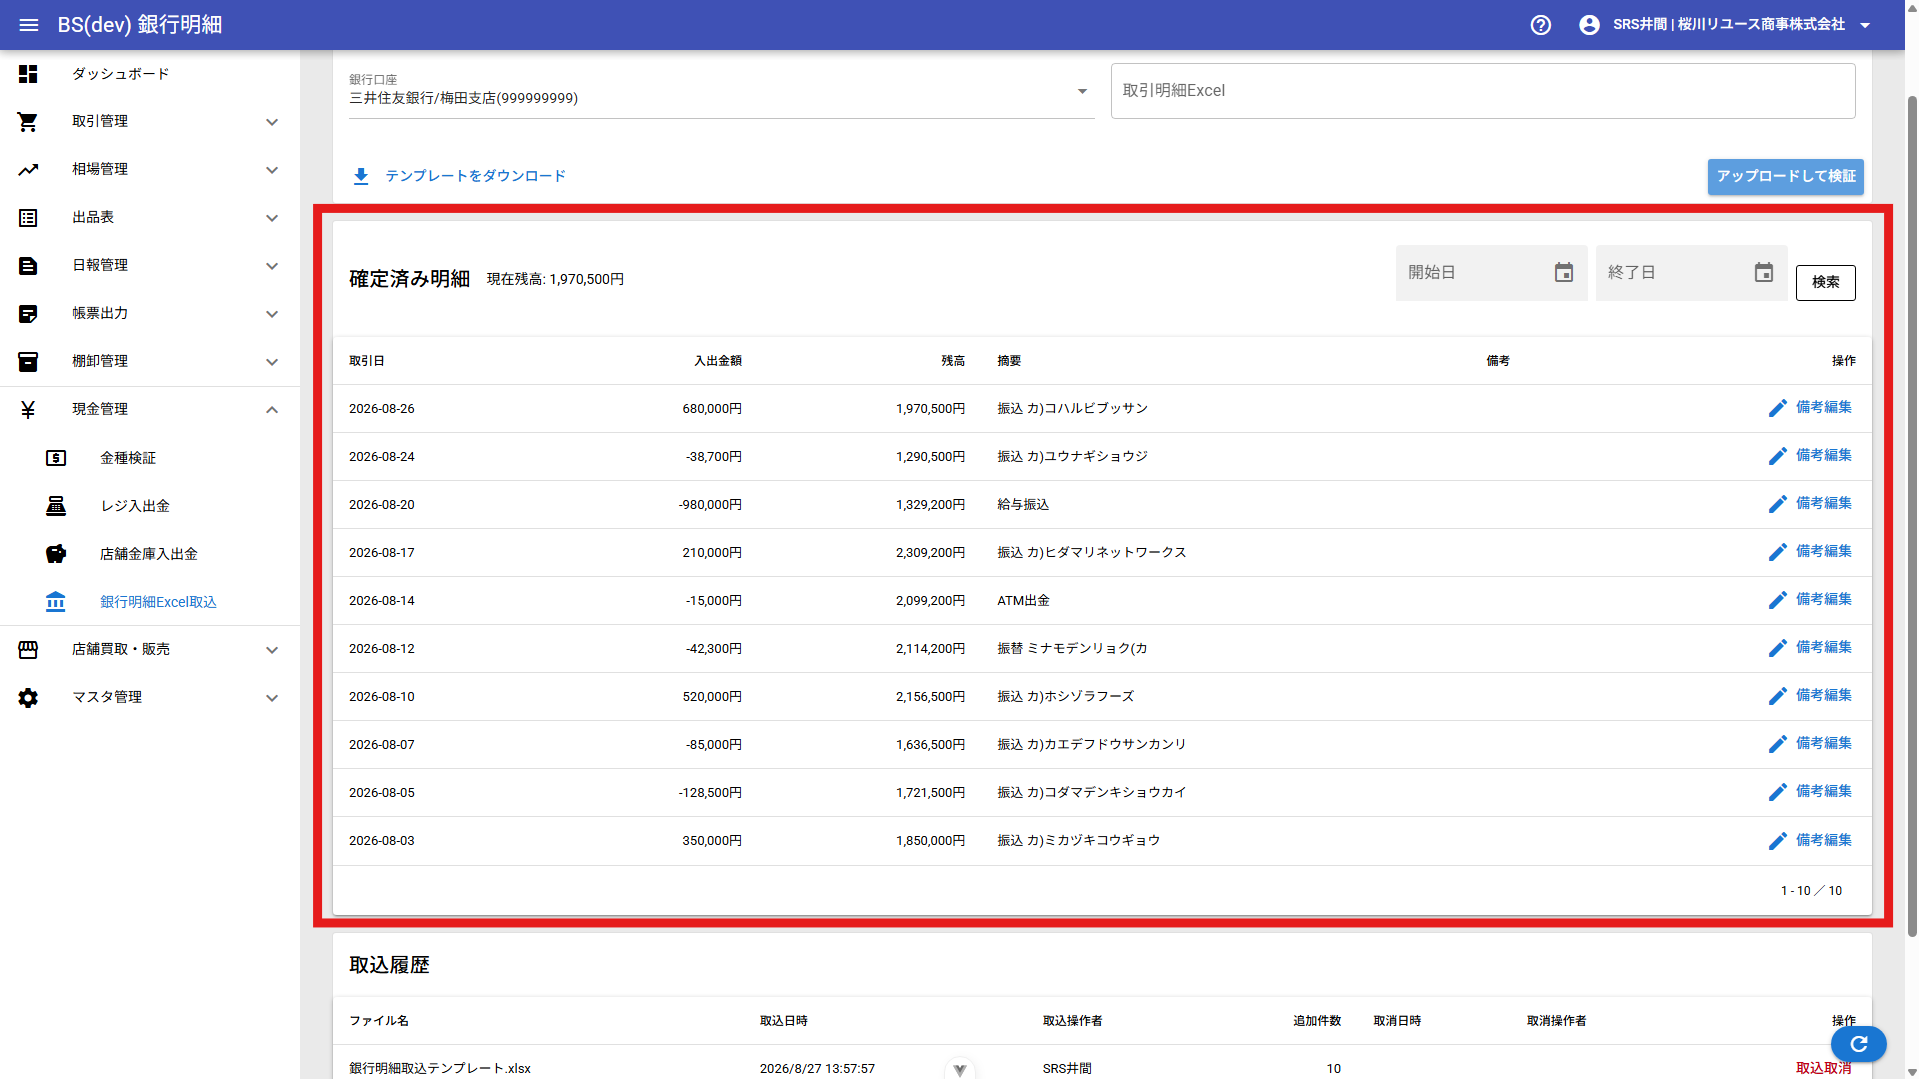Click the shopping cart icon for 取引管理

[x=28, y=122]
